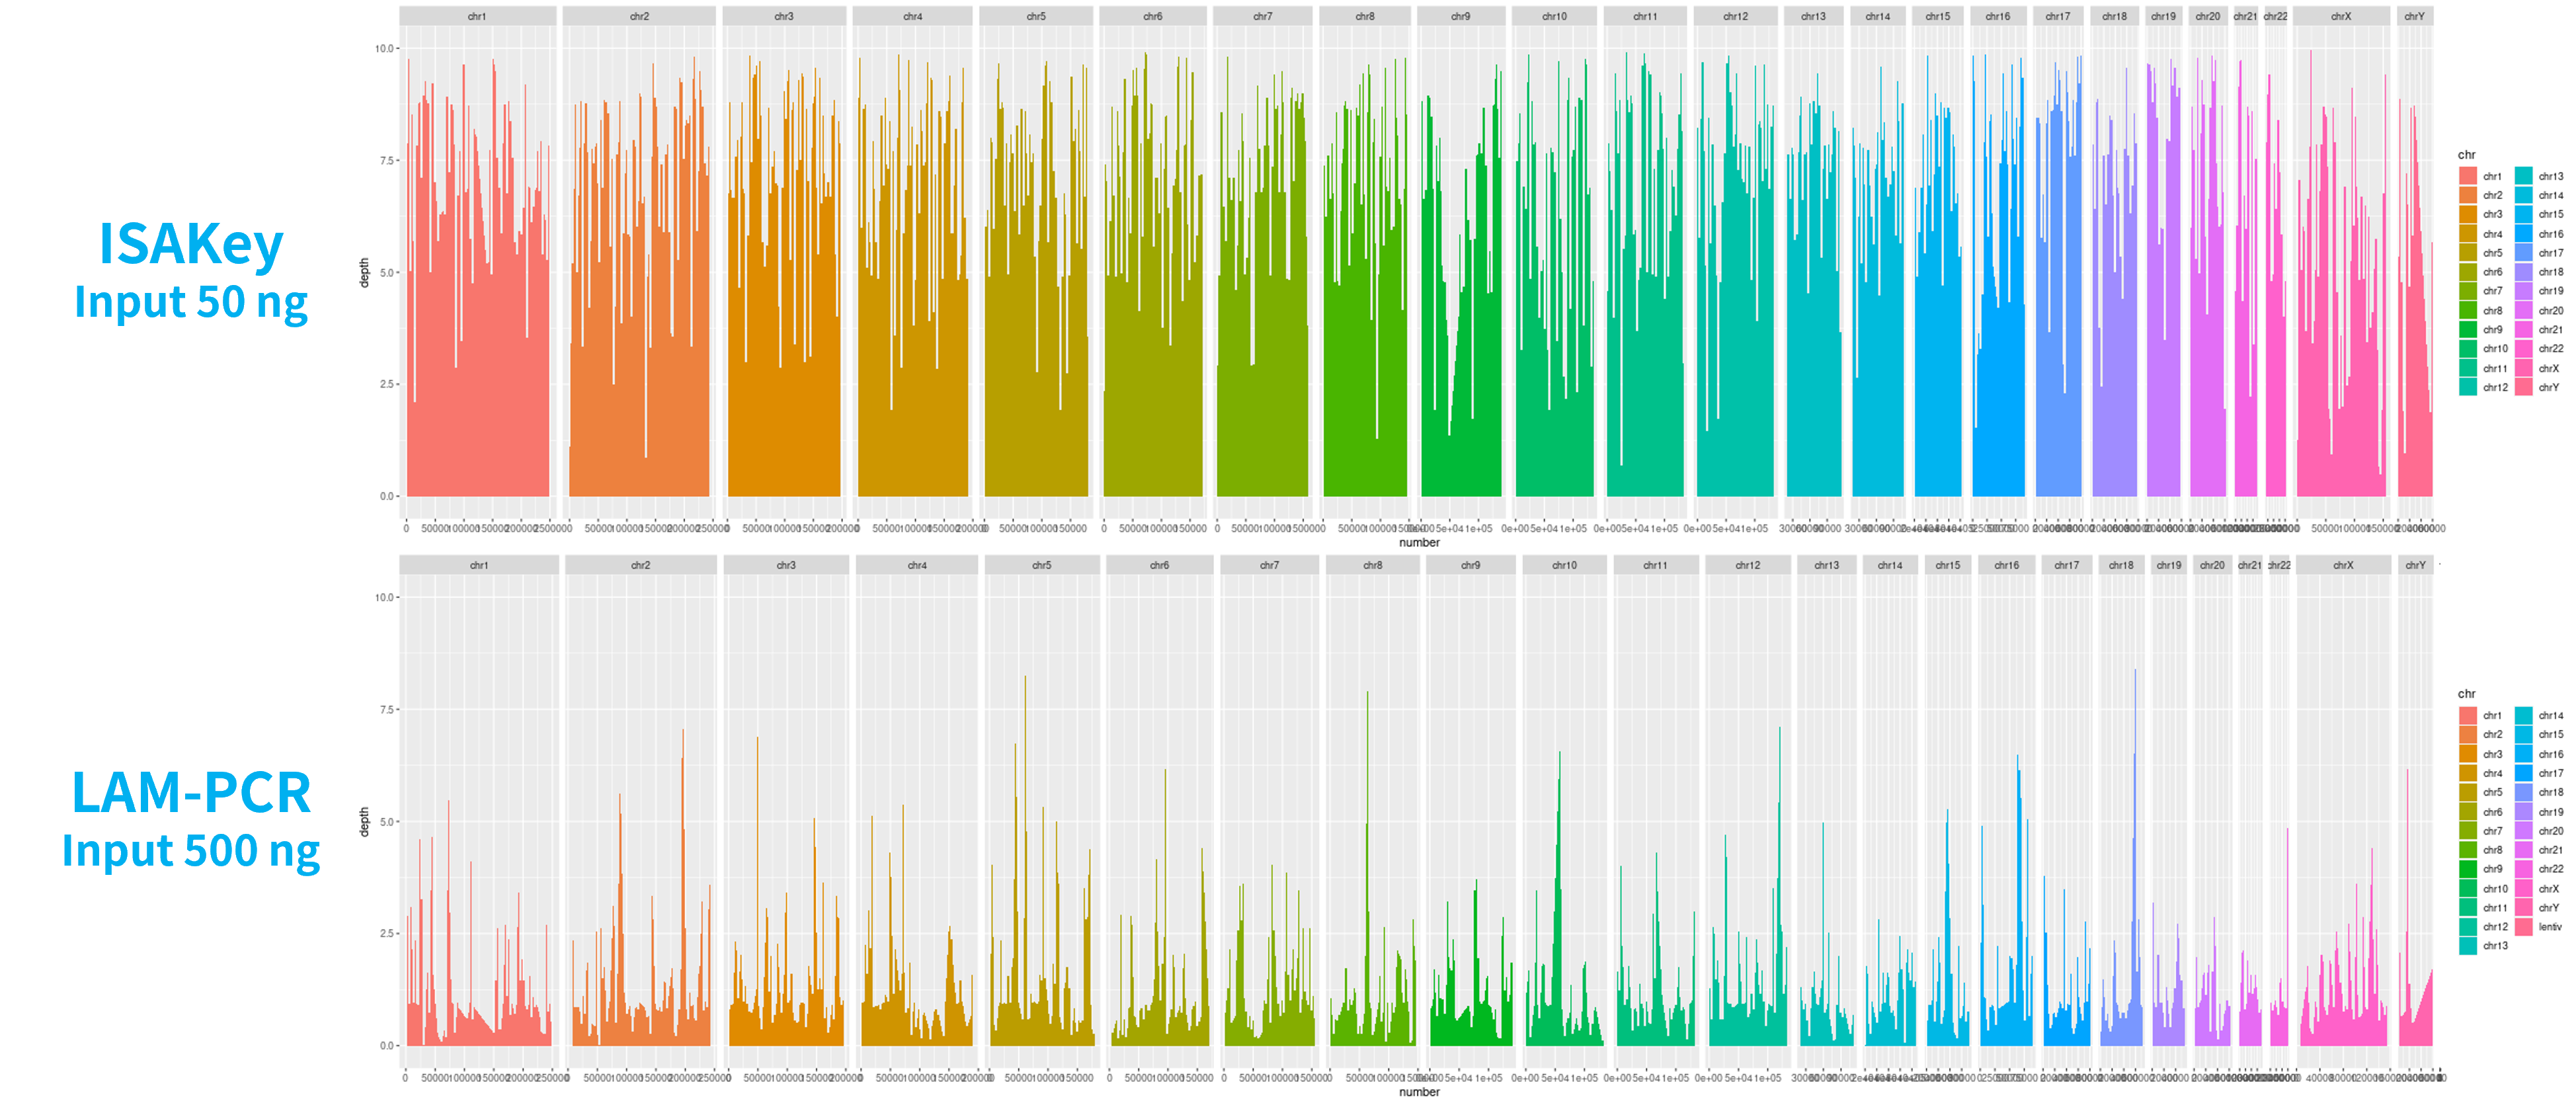2576x1105 pixels.
Task: Click the chr9 green swatch in top legend
Action: coord(2467,330)
